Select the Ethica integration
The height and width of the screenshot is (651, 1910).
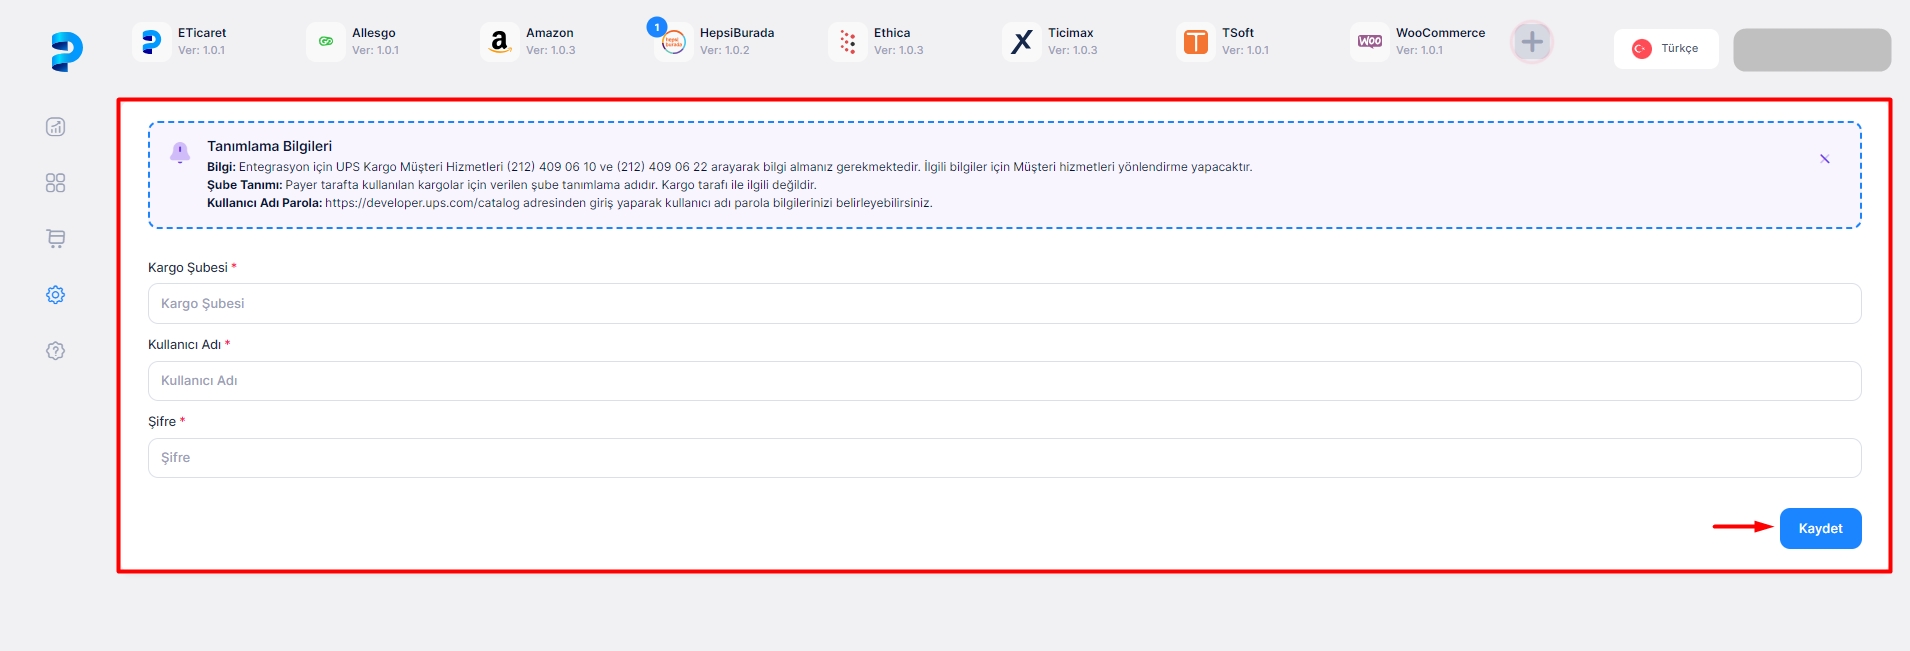(877, 42)
